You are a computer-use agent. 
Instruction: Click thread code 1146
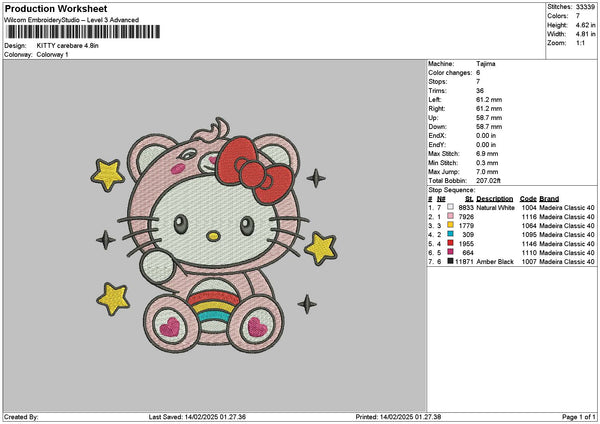click(x=529, y=244)
